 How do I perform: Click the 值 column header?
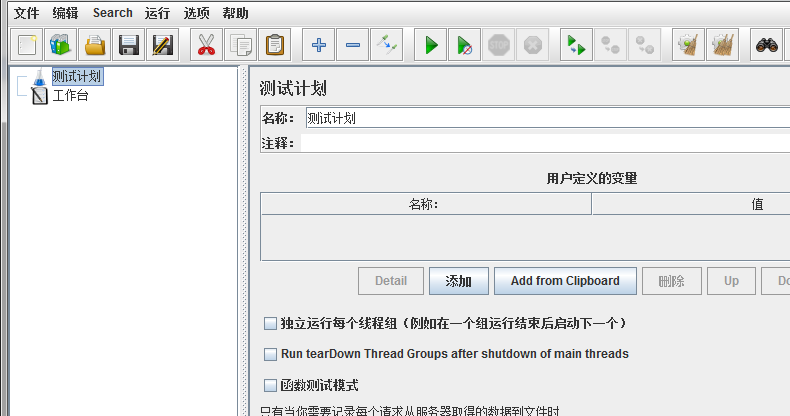tap(691, 204)
